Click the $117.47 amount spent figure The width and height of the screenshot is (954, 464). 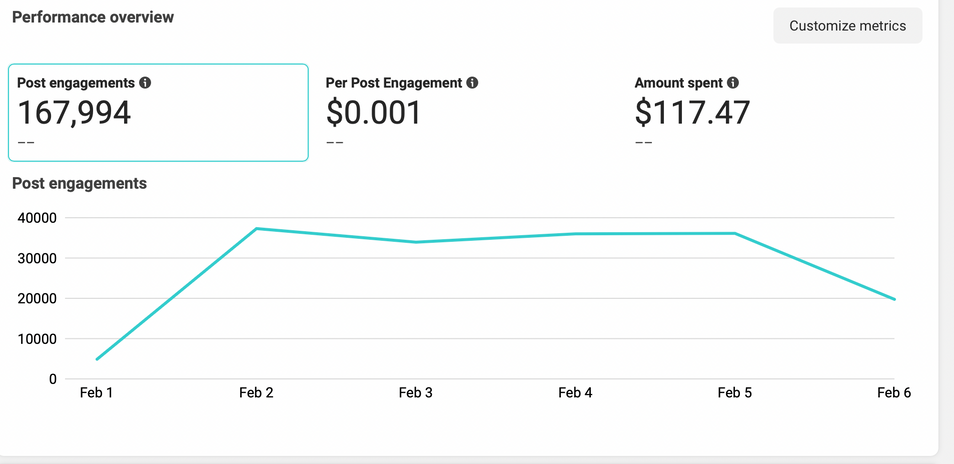[692, 112]
